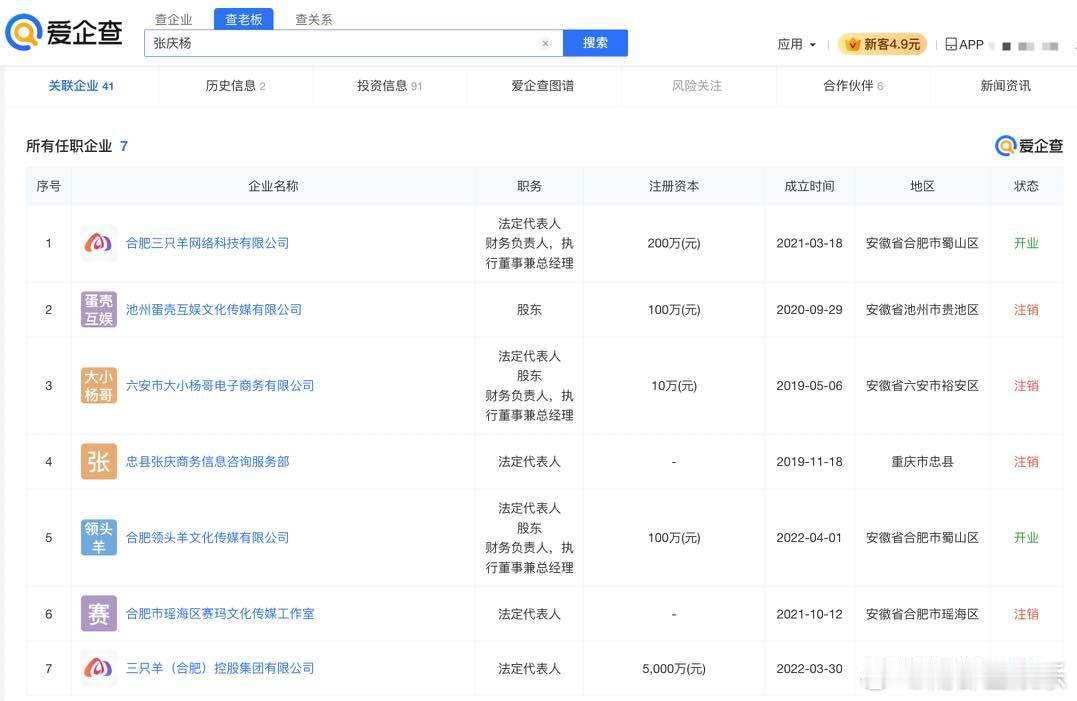Open the 领头羊 company logo
The width and height of the screenshot is (1077, 701).
click(98, 538)
